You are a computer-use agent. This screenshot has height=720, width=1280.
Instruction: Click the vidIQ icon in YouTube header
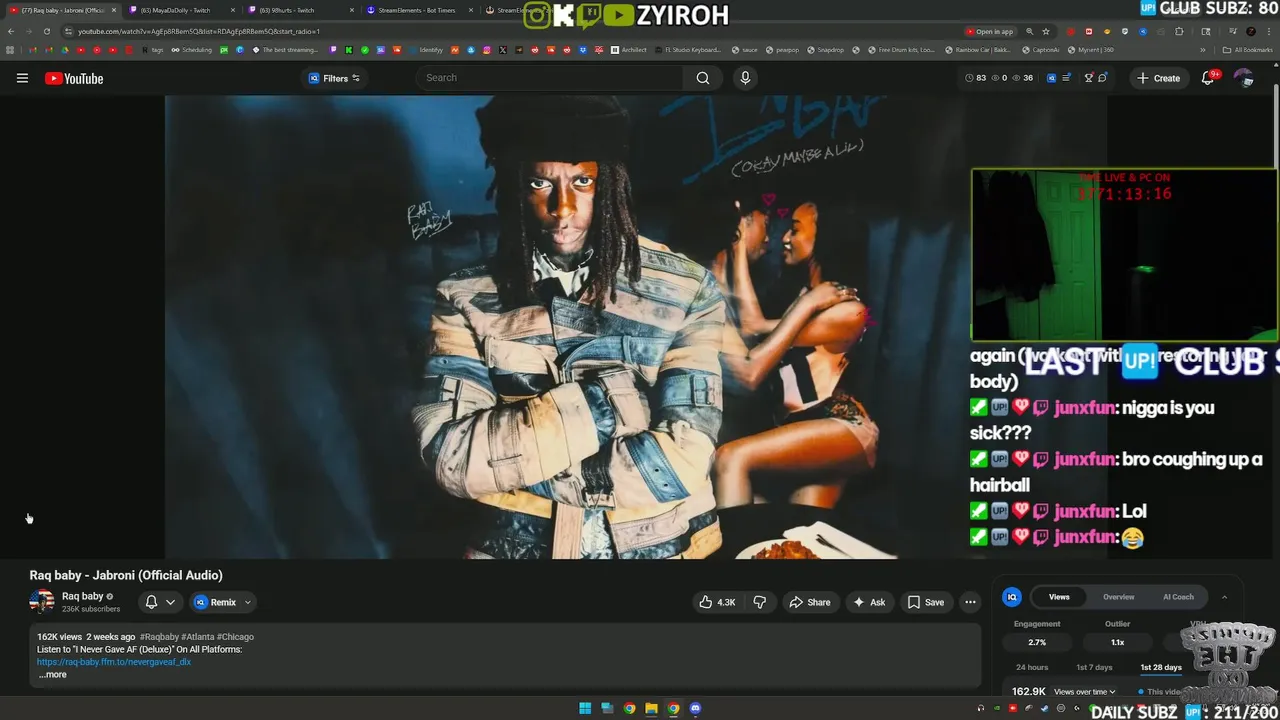click(x=1051, y=78)
